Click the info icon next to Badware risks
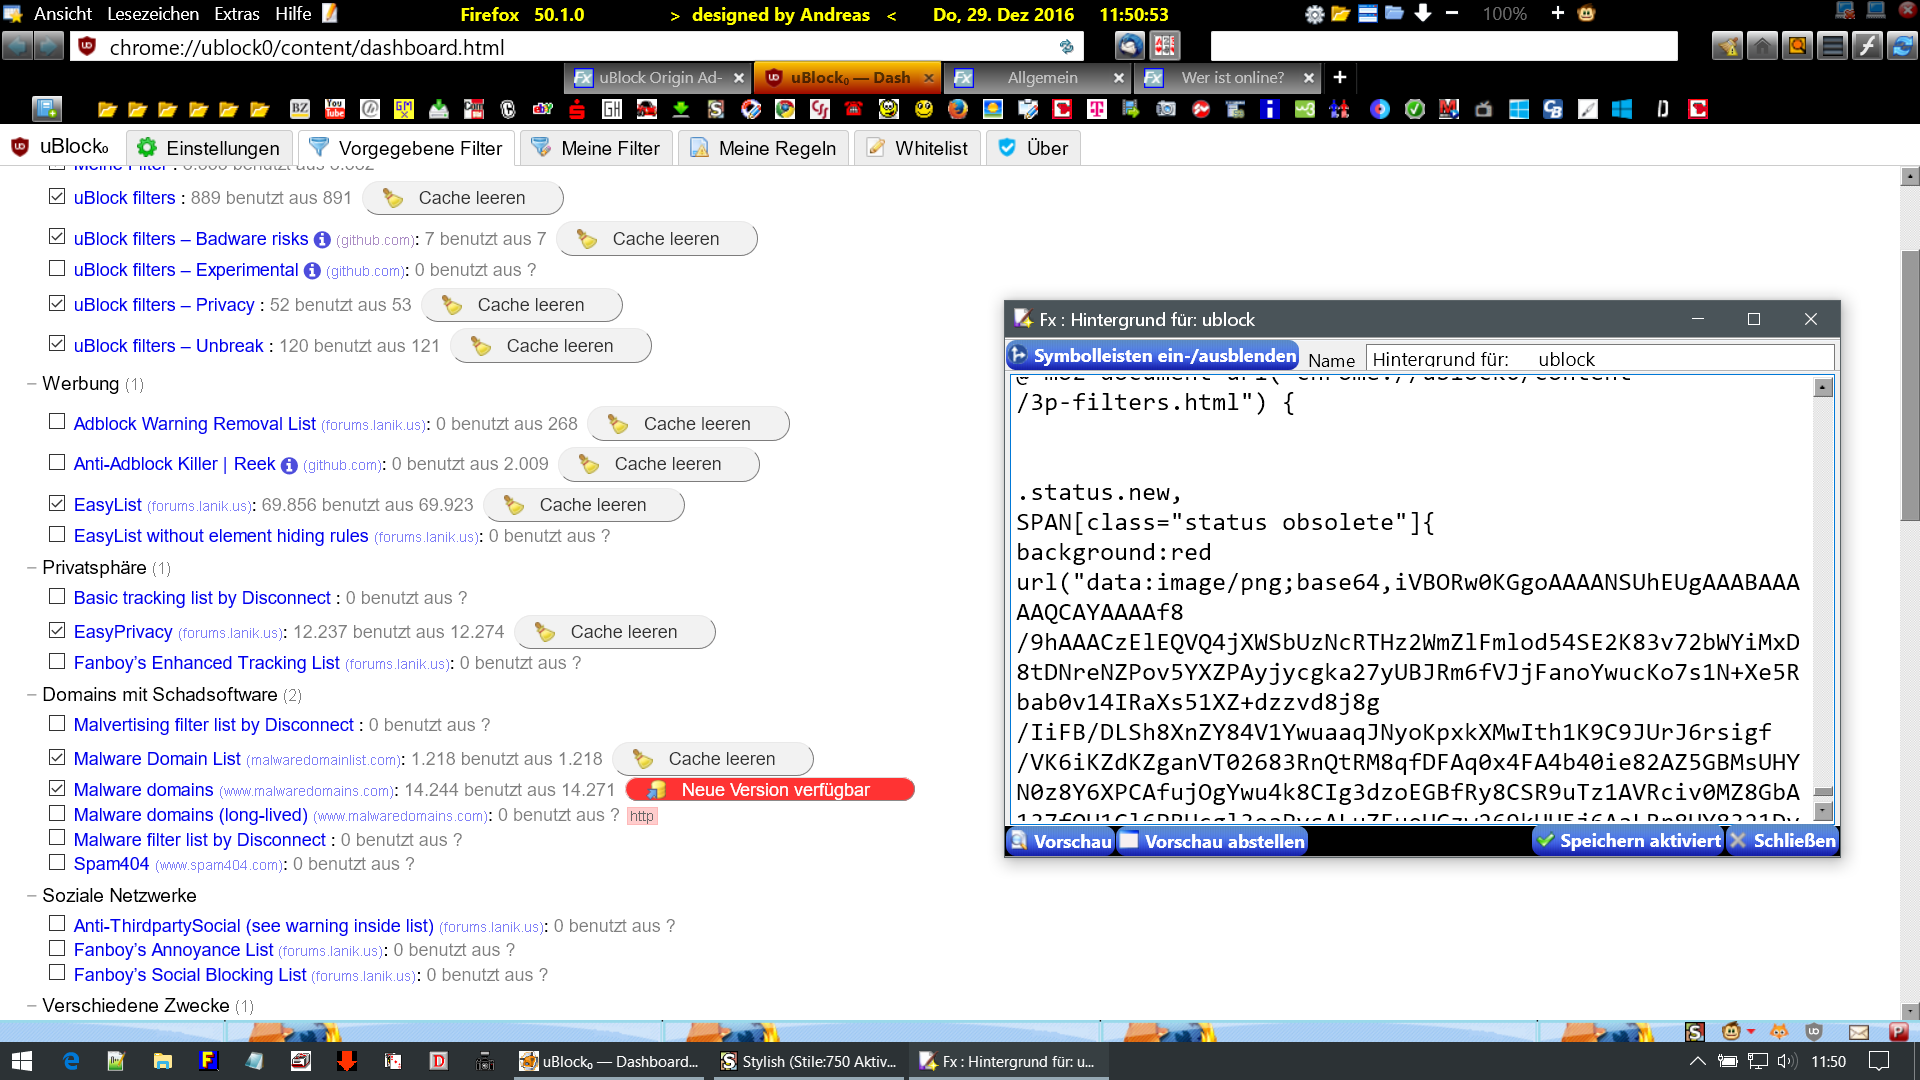This screenshot has width=1920, height=1080. click(x=322, y=240)
